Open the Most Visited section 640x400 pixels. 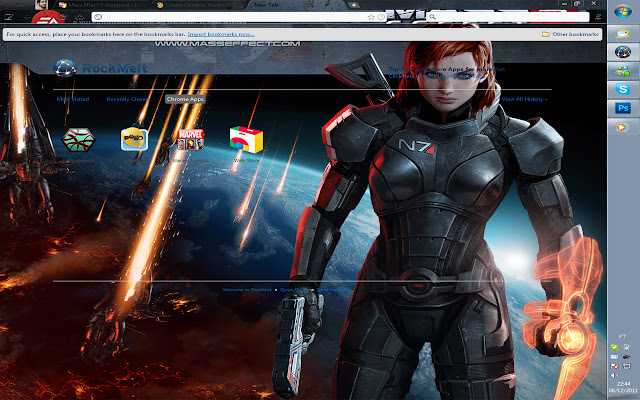(73, 99)
